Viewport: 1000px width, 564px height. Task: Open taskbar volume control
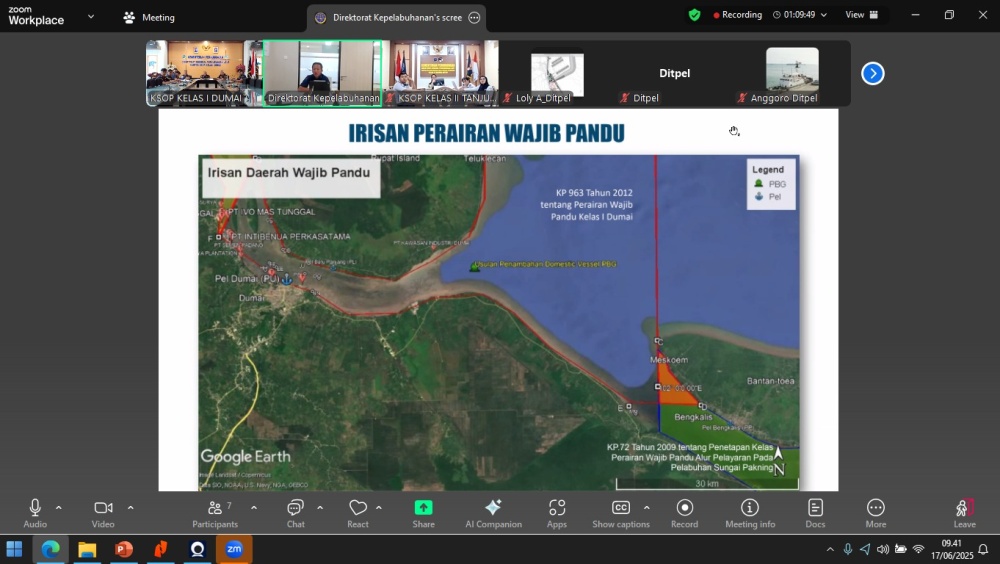883,549
